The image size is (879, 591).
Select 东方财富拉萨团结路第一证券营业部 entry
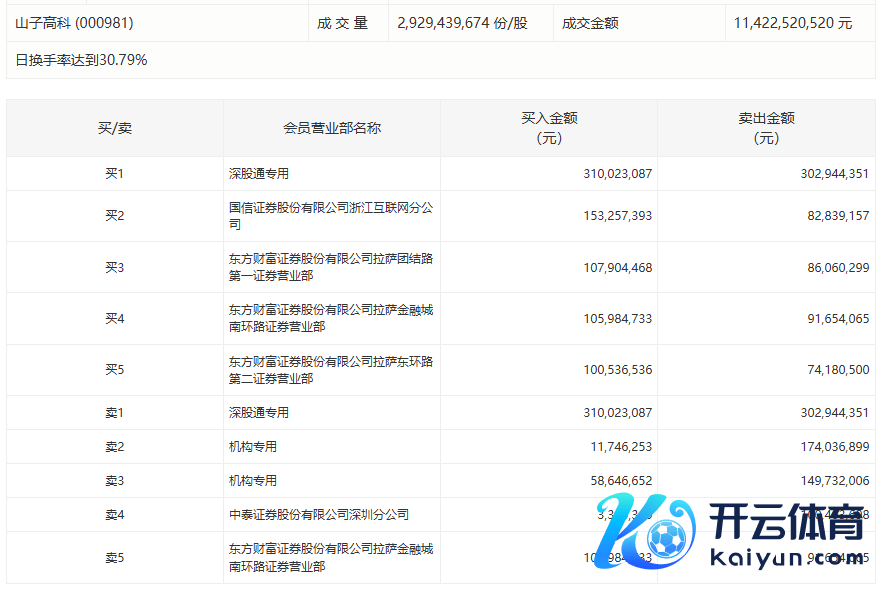[x=331, y=267]
